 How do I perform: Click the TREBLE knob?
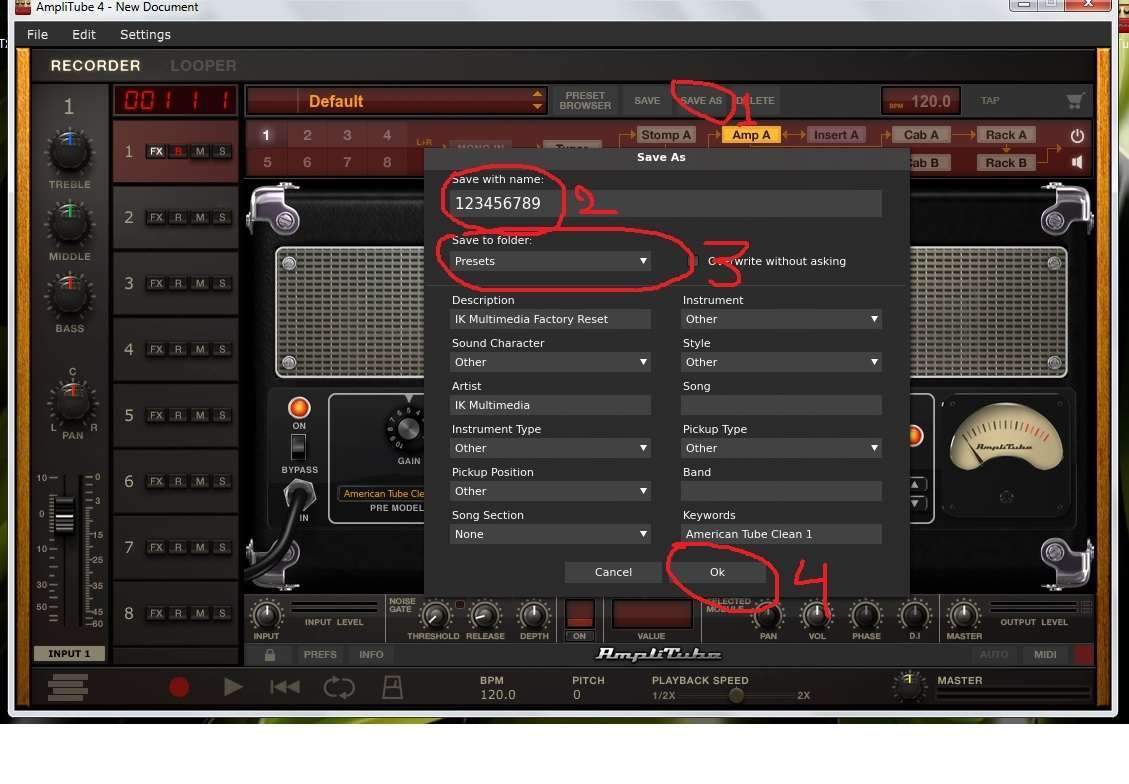pyautogui.click(x=70, y=150)
